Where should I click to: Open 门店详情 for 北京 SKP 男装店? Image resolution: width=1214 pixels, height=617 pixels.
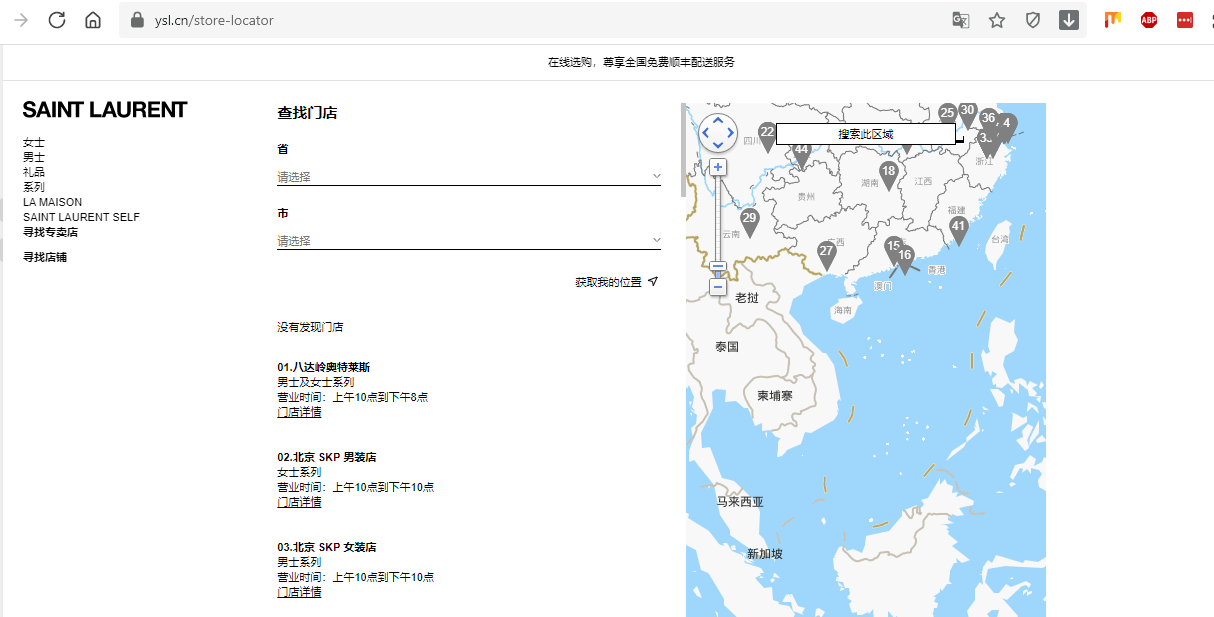299,502
